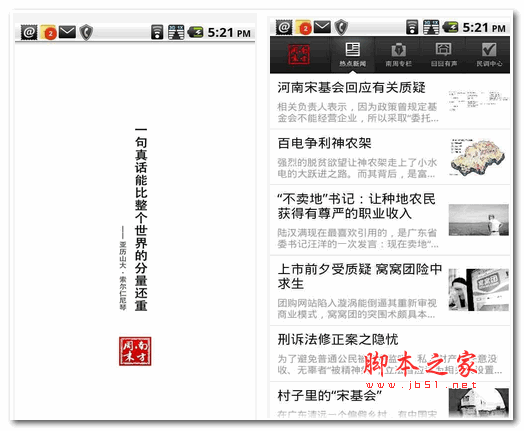Tap the farmer photo beside the "不卖地"书记 article
The image size is (524, 431).
(x=479, y=220)
